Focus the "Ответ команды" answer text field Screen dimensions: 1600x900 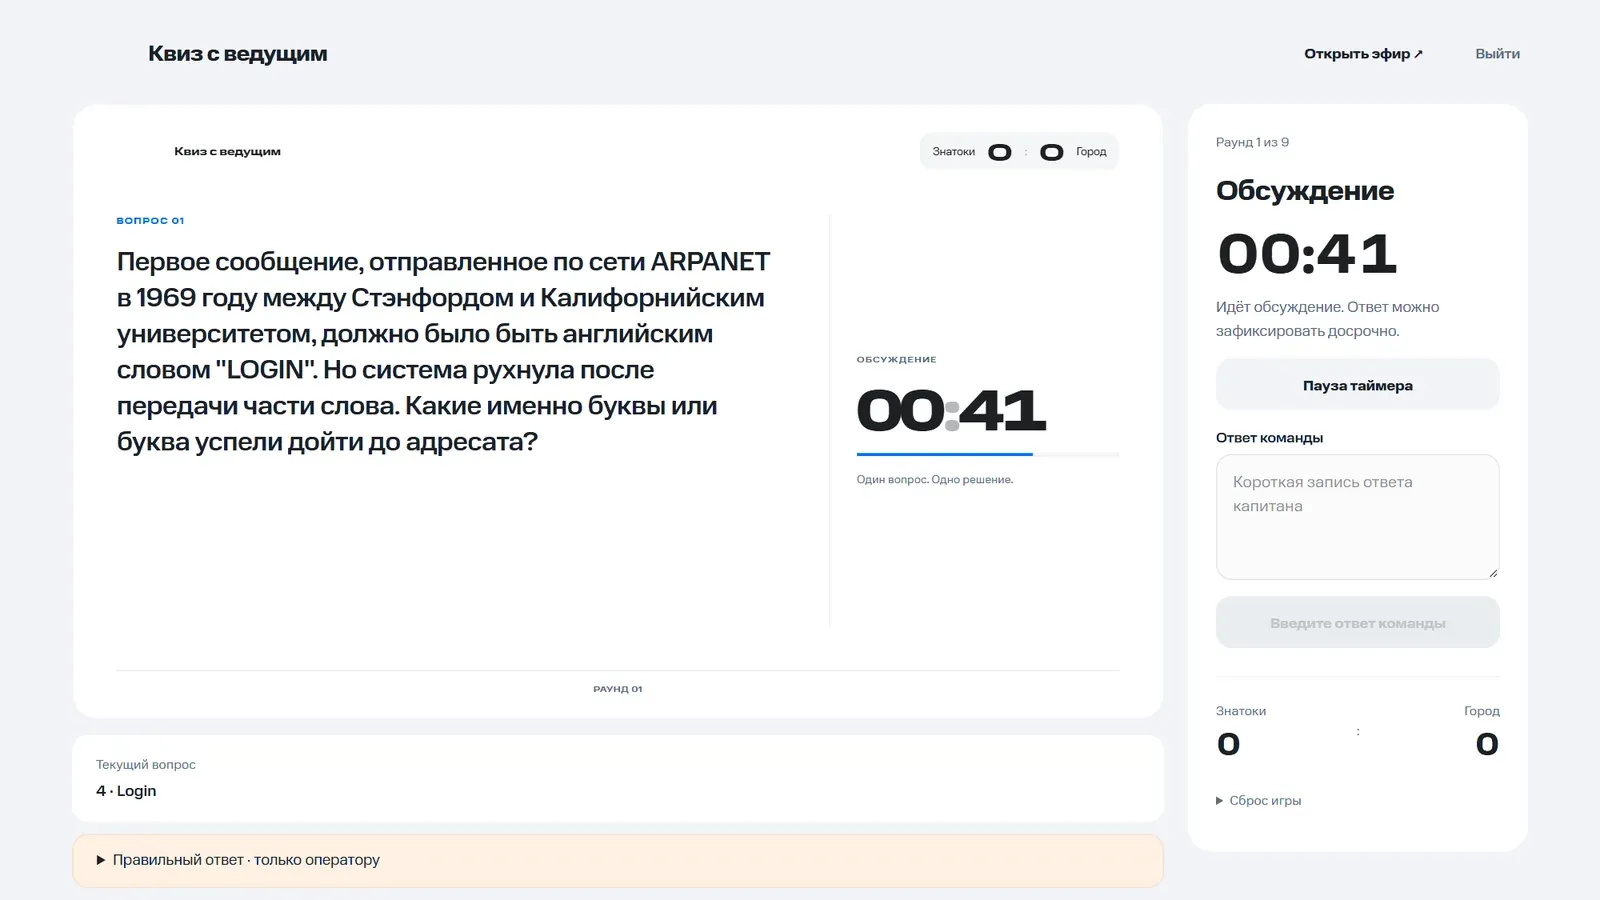(1357, 517)
